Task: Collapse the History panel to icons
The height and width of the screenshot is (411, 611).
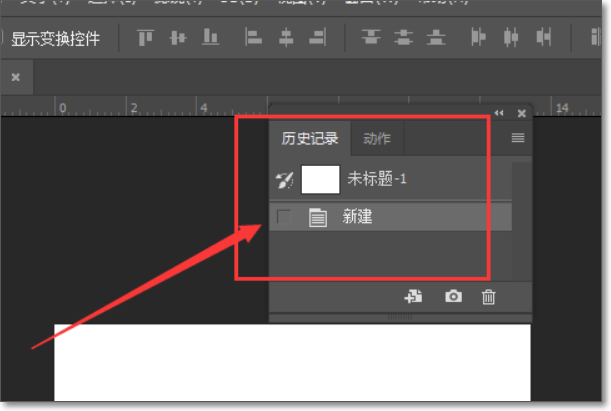Action: pyautogui.click(x=499, y=113)
